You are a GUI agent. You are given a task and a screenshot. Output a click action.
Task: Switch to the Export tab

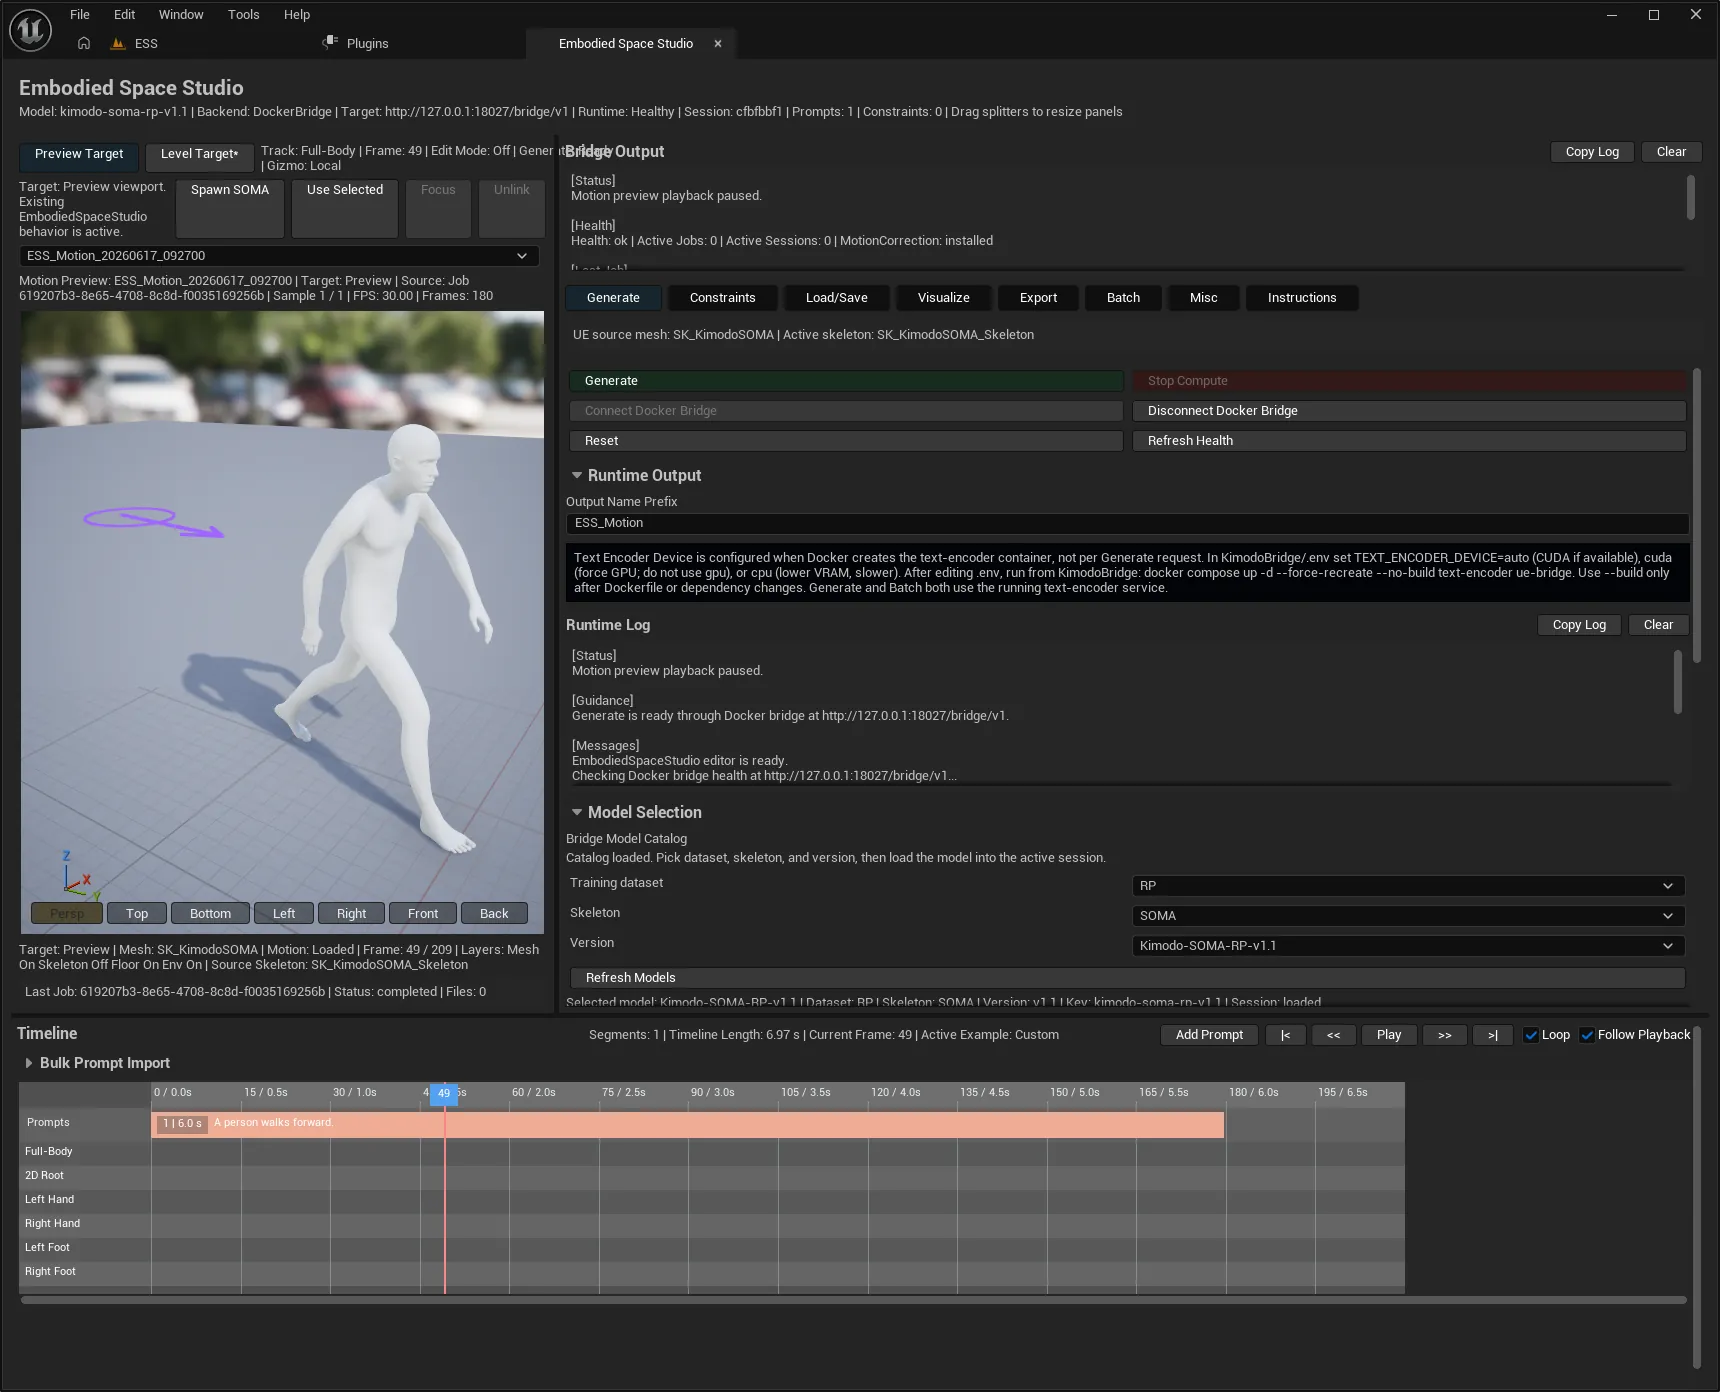click(1038, 298)
